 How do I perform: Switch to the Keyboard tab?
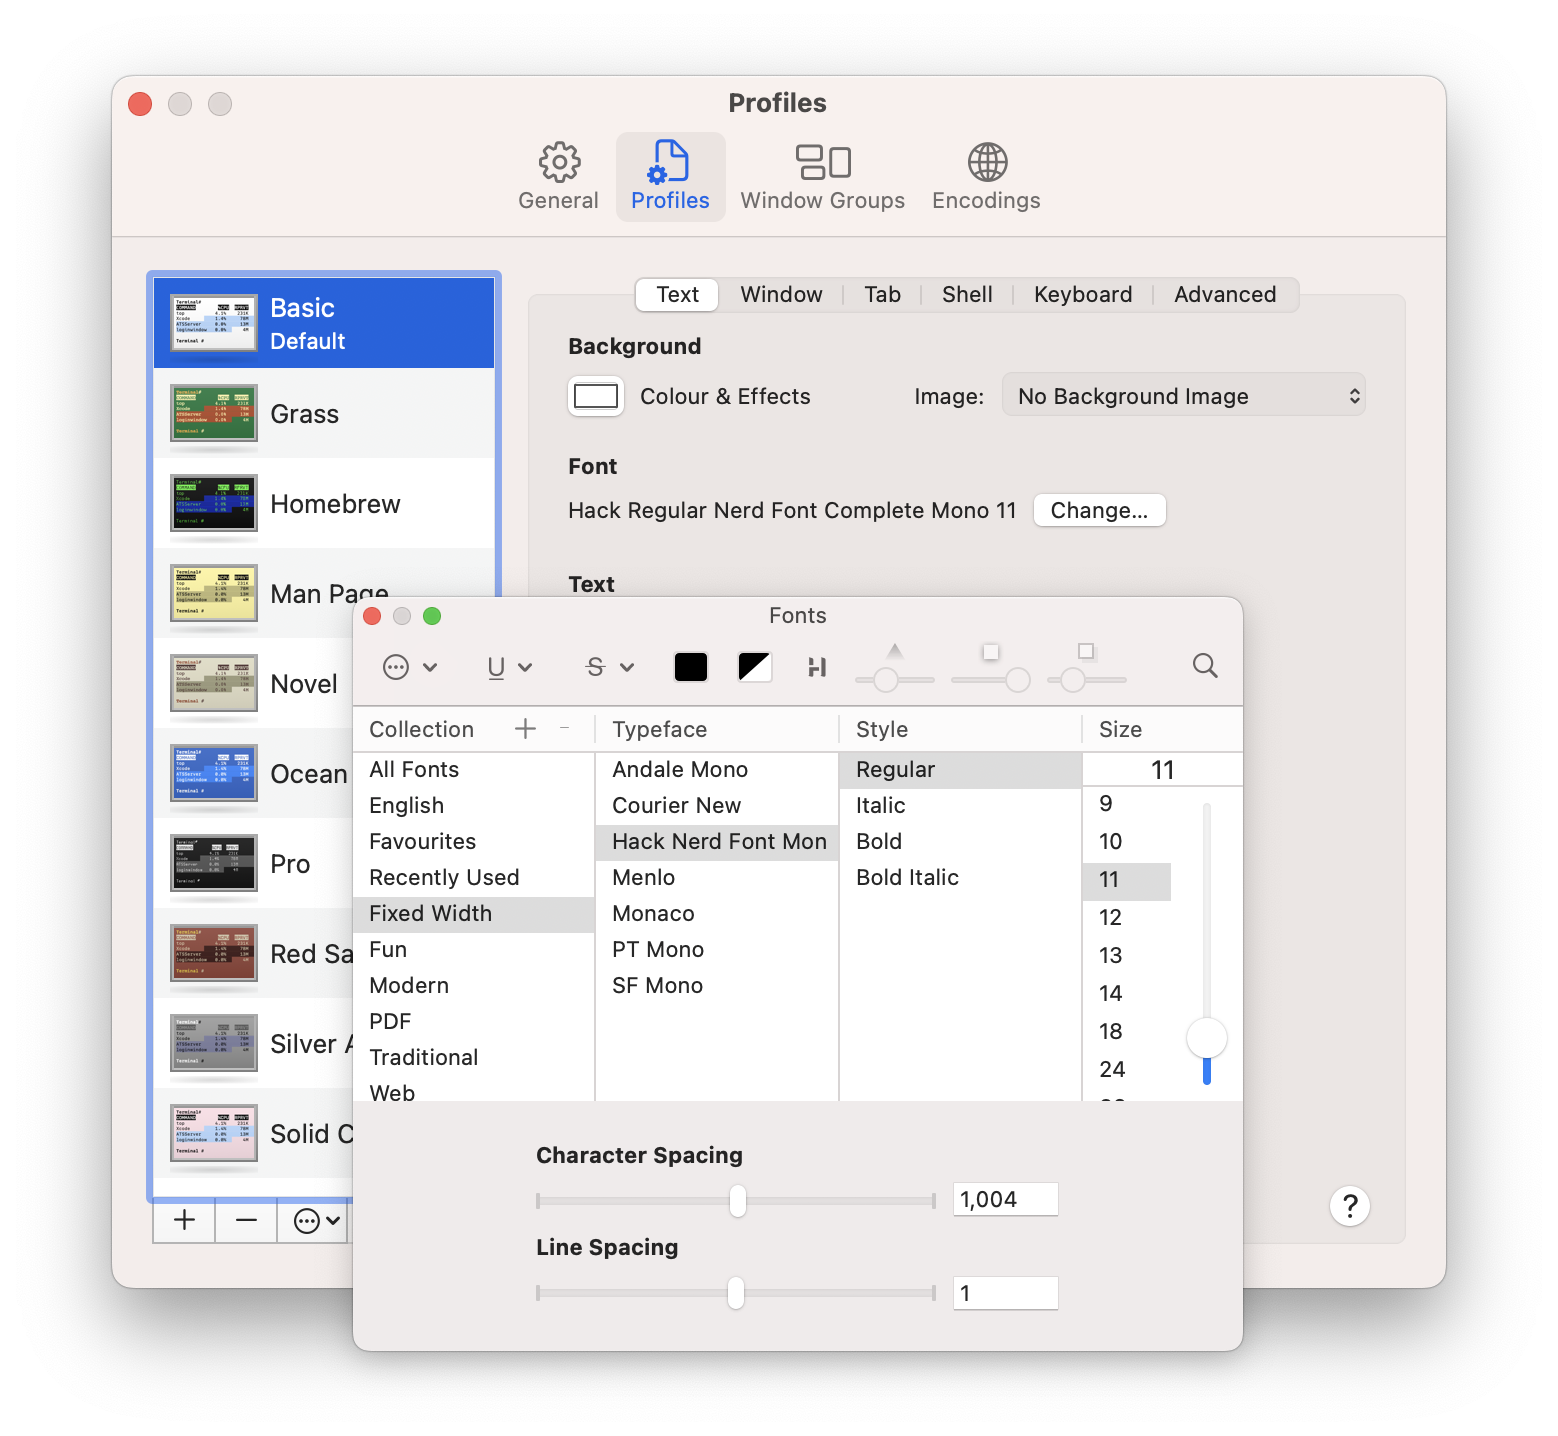click(x=1083, y=295)
